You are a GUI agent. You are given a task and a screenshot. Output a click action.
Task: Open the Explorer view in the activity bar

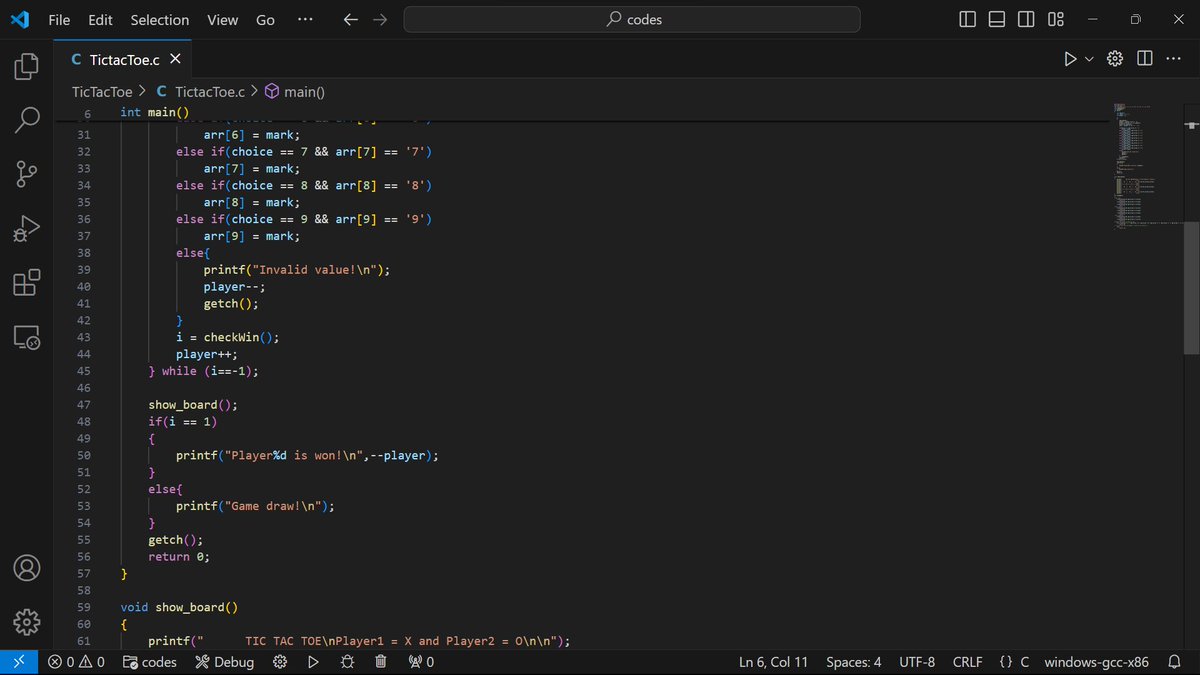[x=27, y=67]
